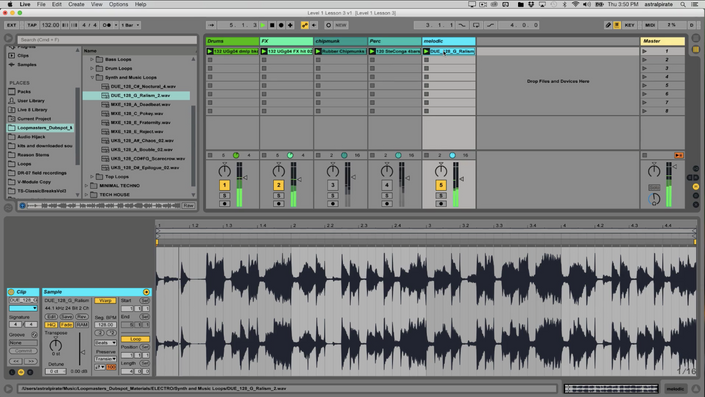The width and height of the screenshot is (705, 397).
Task: Expand the MINIMAL TECHNO folder
Action: pyautogui.click(x=86, y=186)
